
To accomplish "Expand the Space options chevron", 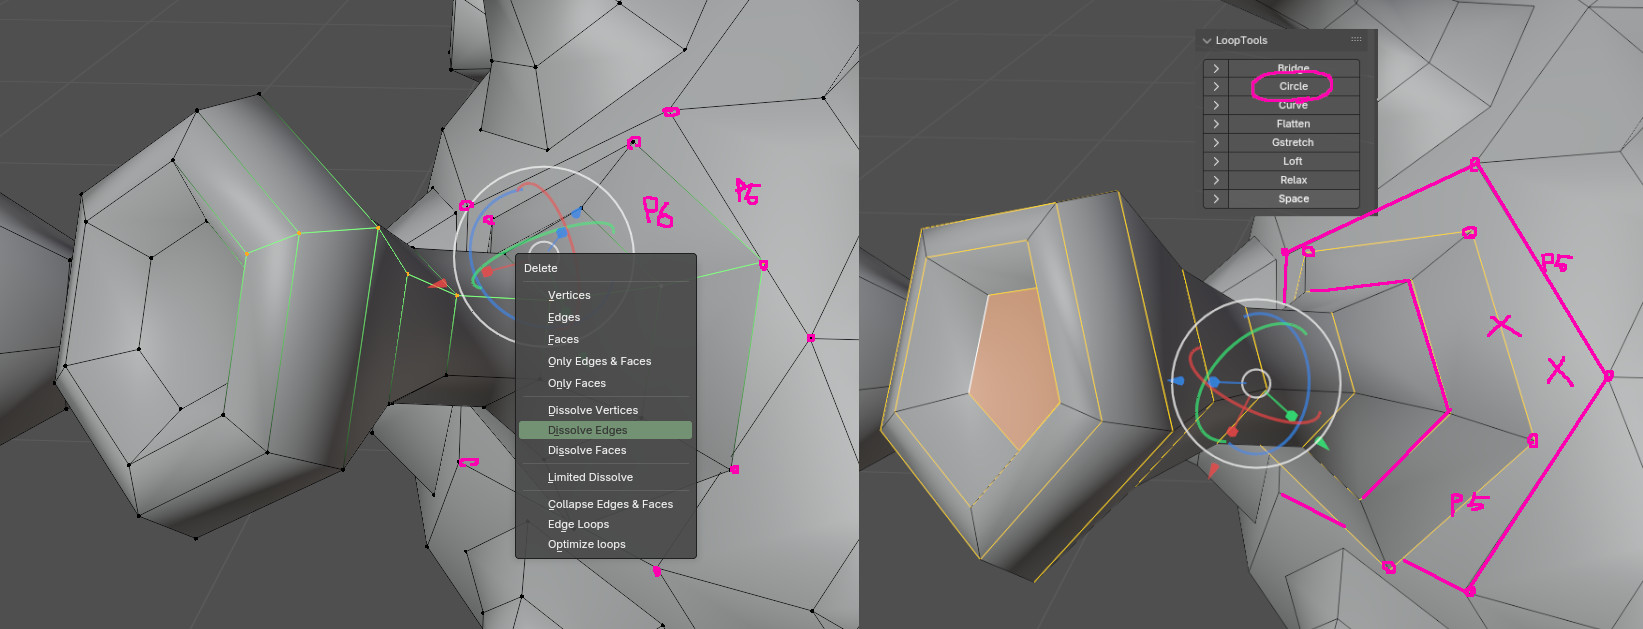I will click(1216, 199).
